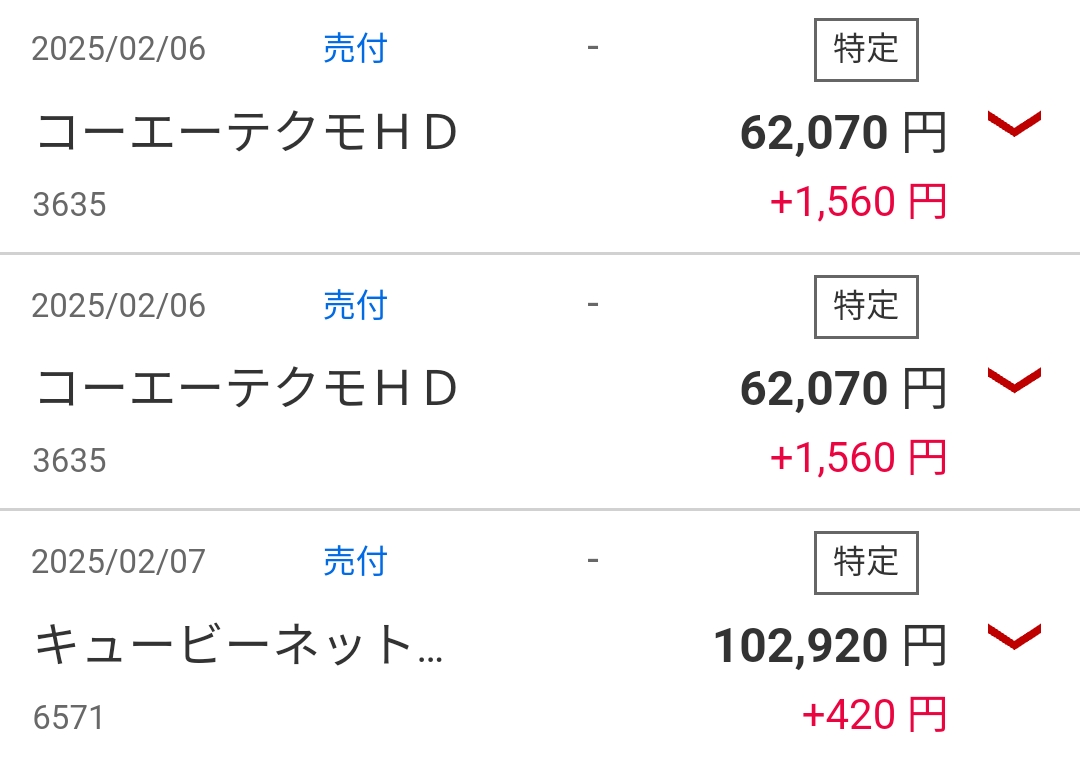
Task: Tap stock code 3635 in the topmost row
Action: [x=70, y=205]
